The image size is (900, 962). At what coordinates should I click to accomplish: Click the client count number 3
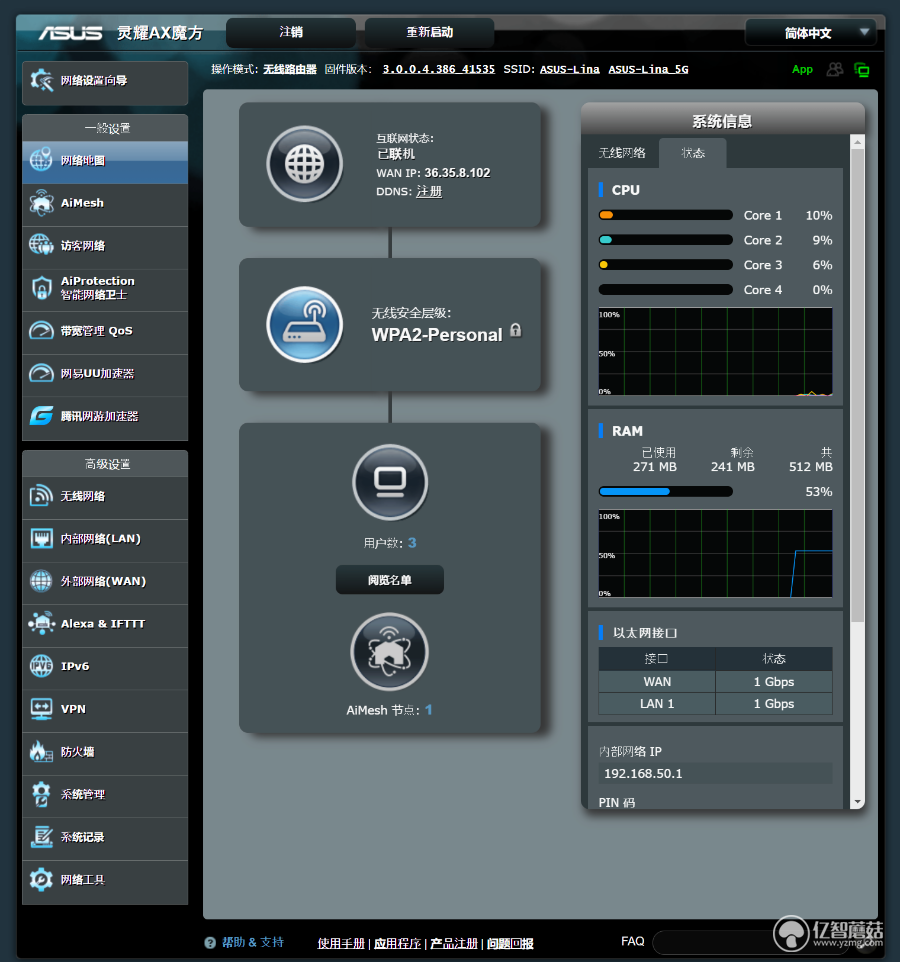pos(412,543)
